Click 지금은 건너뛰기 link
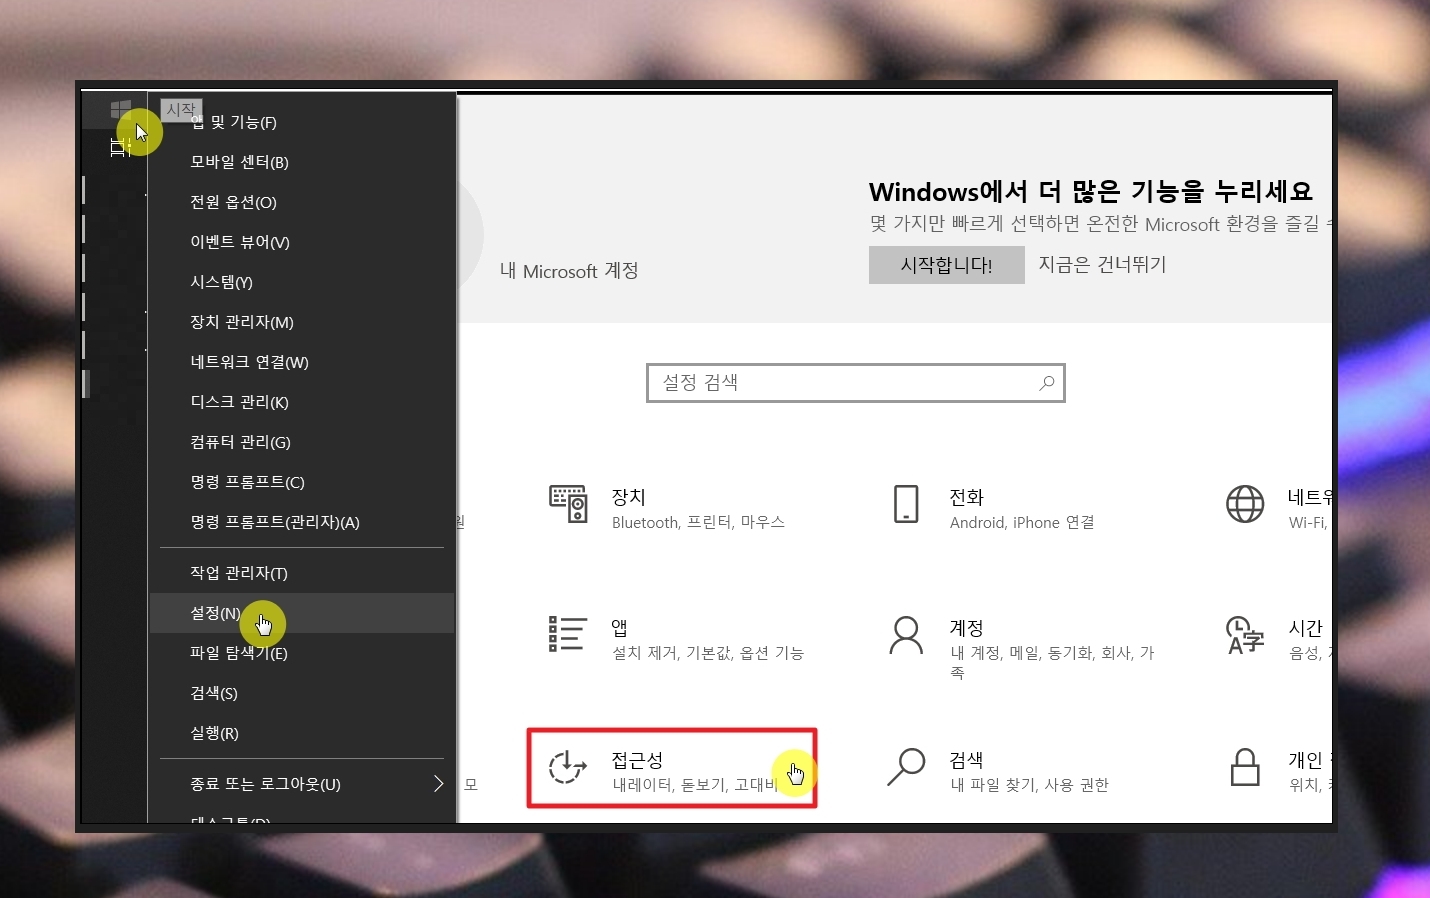Screen dimensions: 1430x898 tap(1102, 265)
